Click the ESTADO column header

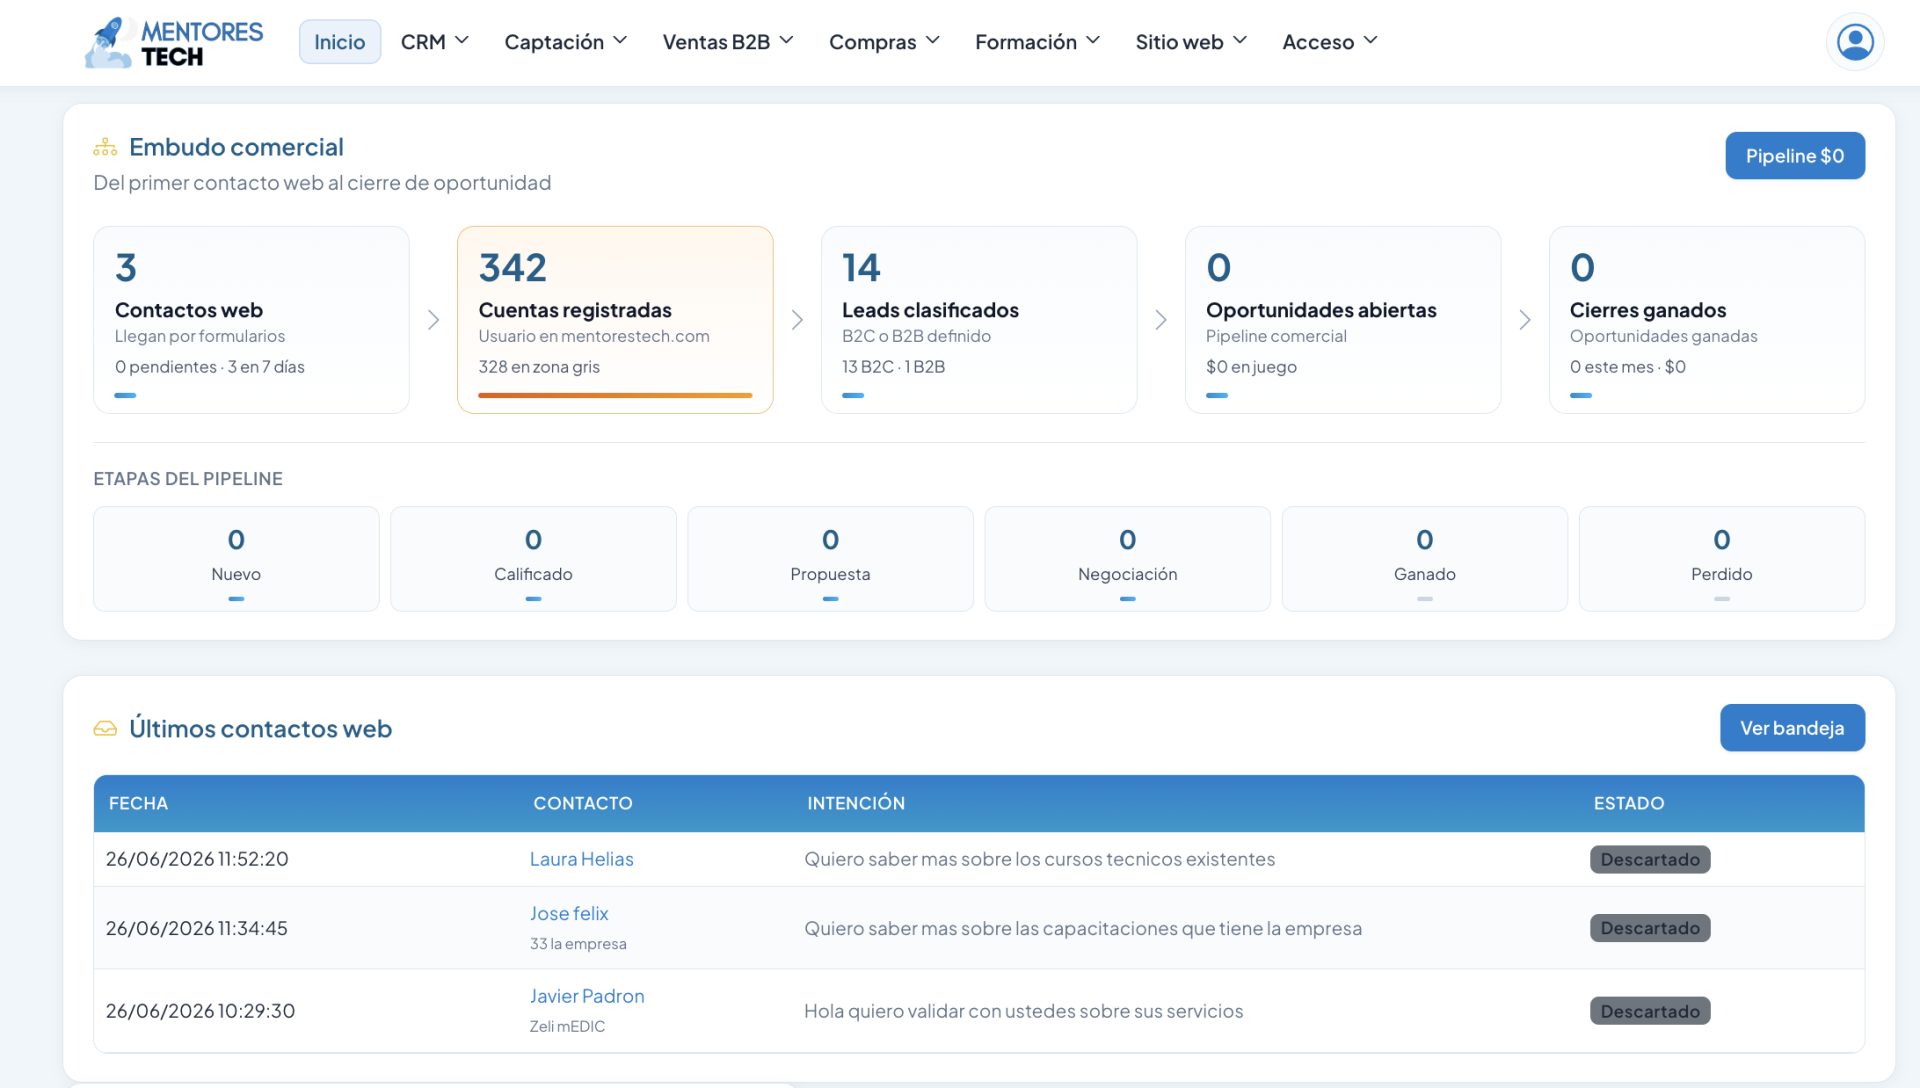1629,804
